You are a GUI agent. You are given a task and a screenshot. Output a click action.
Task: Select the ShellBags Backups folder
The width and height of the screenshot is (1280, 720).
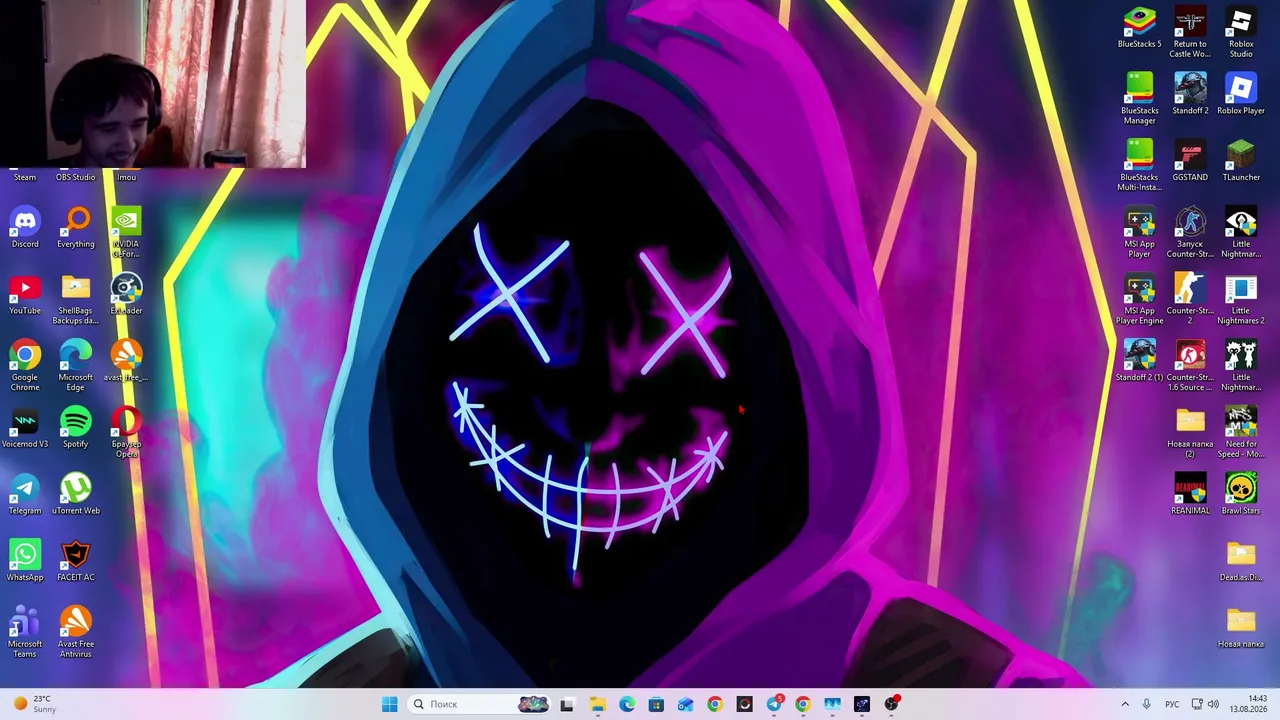76,300
